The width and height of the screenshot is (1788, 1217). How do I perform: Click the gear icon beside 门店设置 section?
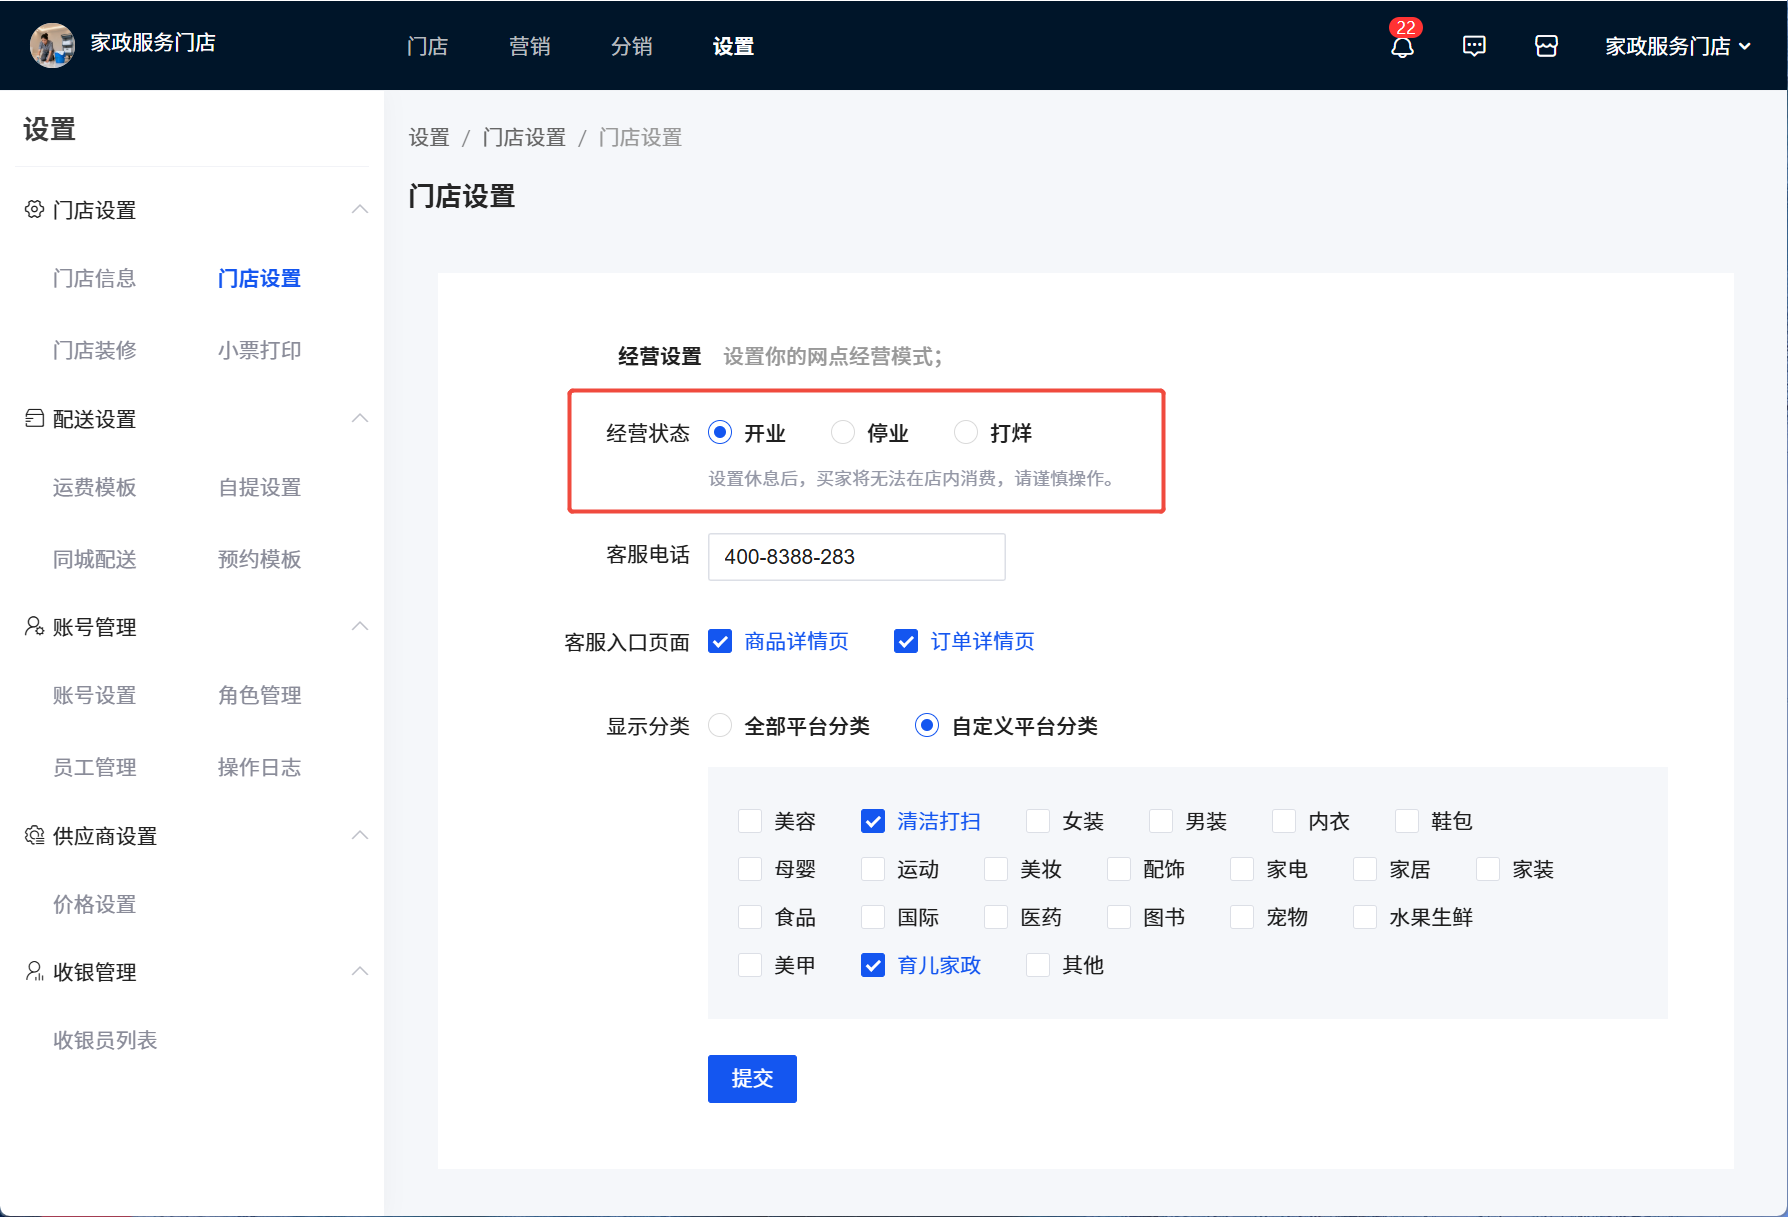click(34, 209)
